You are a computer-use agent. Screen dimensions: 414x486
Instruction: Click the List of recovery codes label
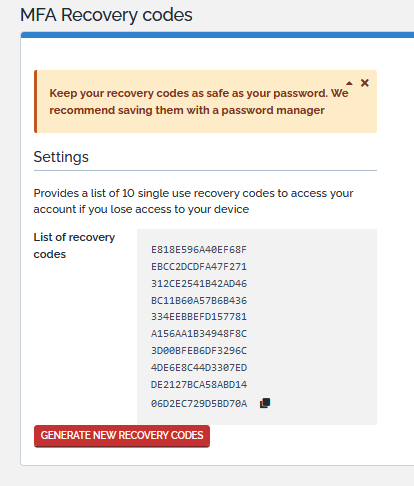pos(74,246)
